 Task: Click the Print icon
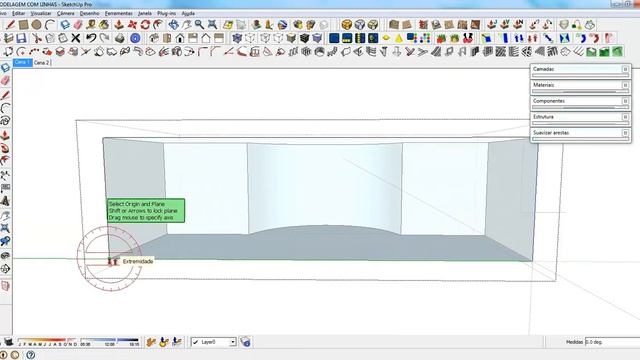[120, 38]
